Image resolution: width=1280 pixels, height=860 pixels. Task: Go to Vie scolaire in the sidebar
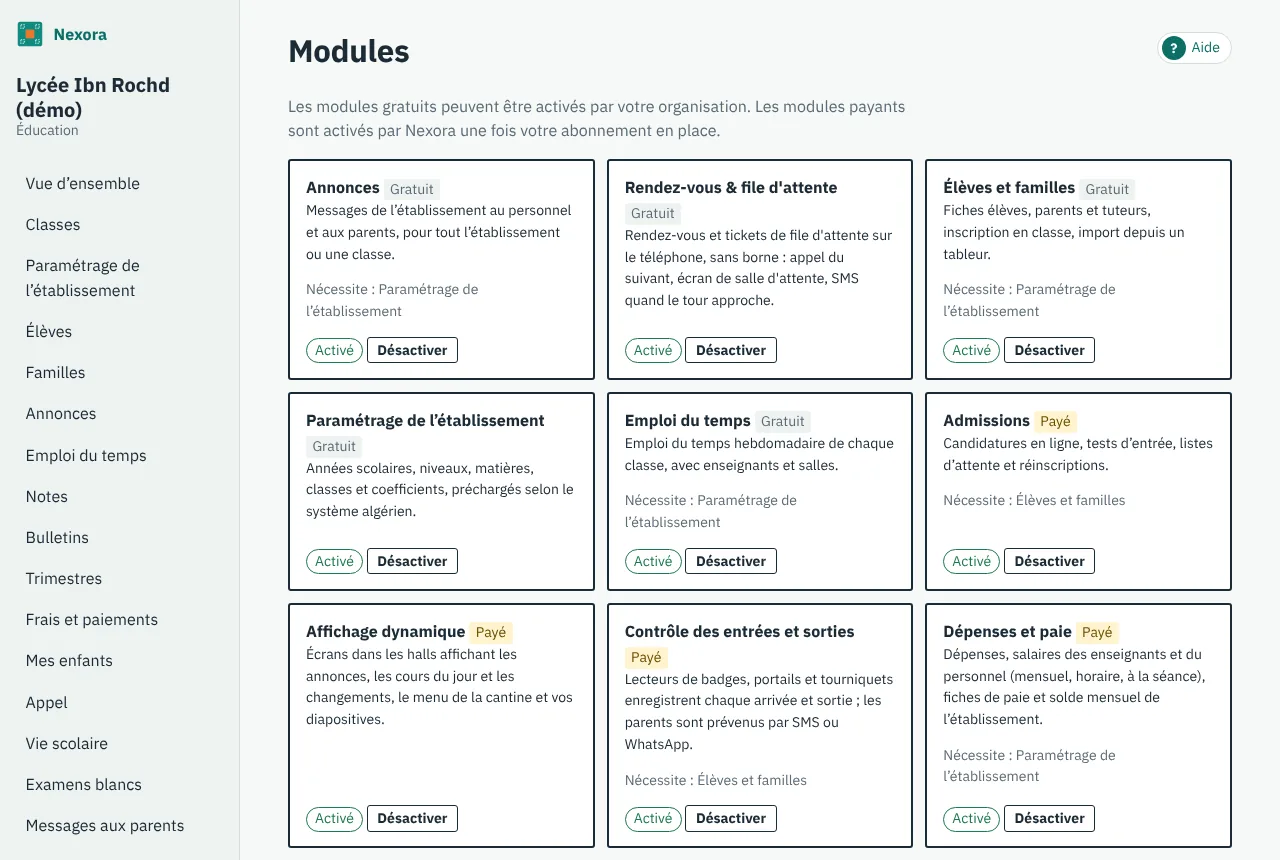point(67,743)
